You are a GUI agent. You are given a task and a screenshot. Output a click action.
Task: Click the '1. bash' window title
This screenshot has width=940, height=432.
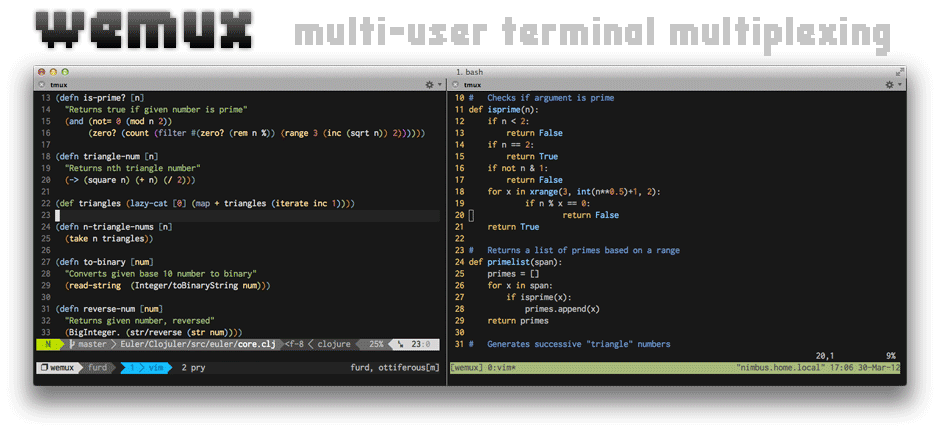pos(469,72)
